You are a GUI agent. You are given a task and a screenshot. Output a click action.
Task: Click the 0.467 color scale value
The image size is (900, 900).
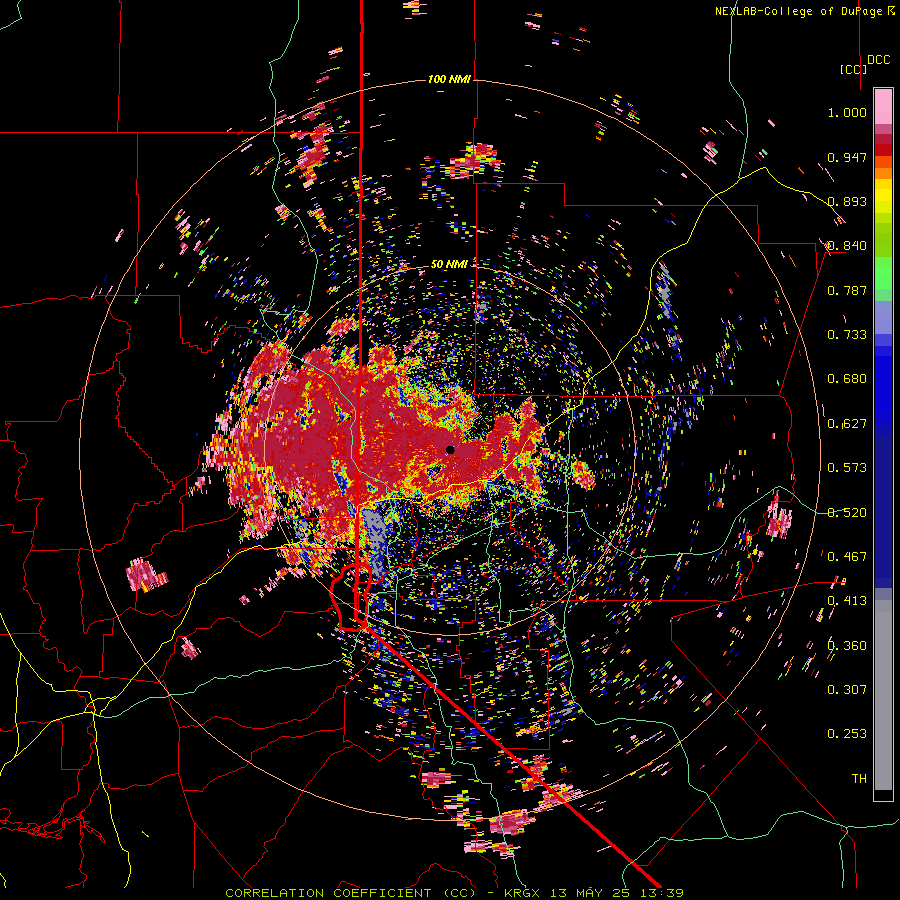coord(847,557)
